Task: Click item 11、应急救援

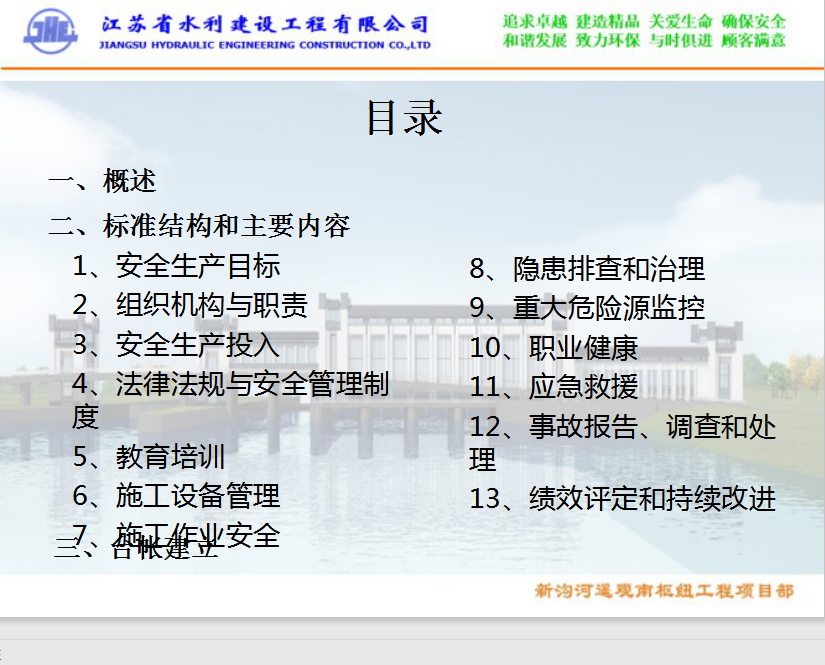Action: (554, 387)
